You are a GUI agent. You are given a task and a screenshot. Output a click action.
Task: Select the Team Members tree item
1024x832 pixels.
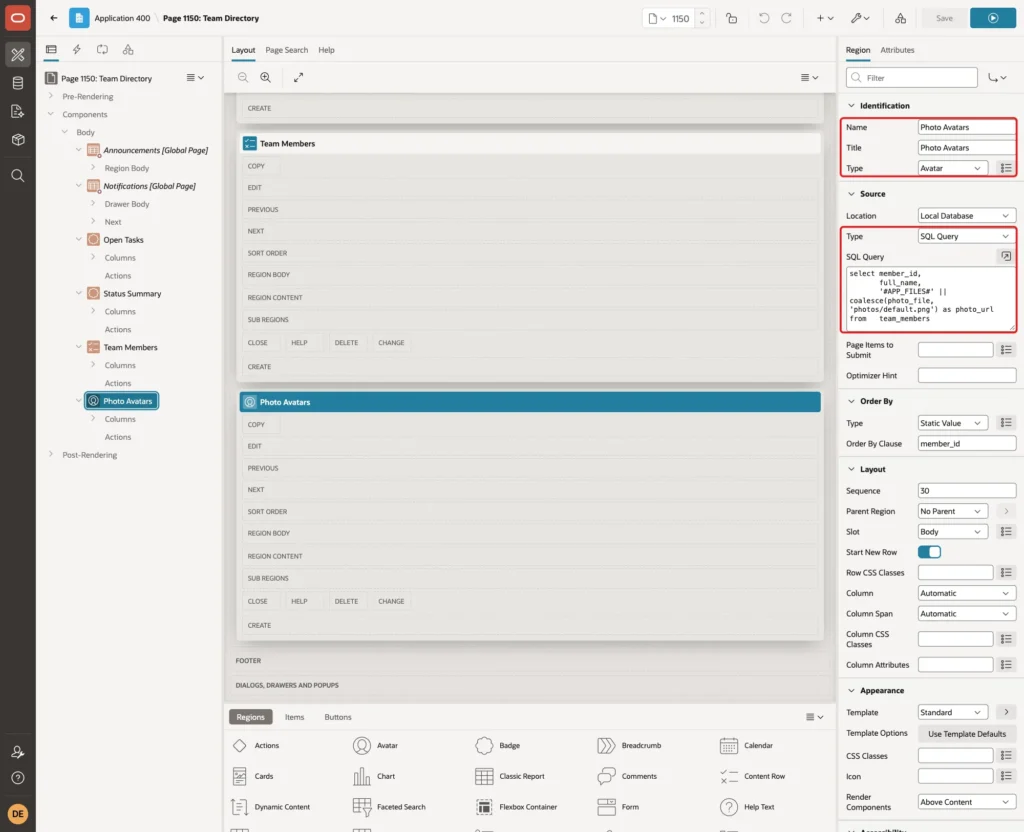pyautogui.click(x=130, y=347)
